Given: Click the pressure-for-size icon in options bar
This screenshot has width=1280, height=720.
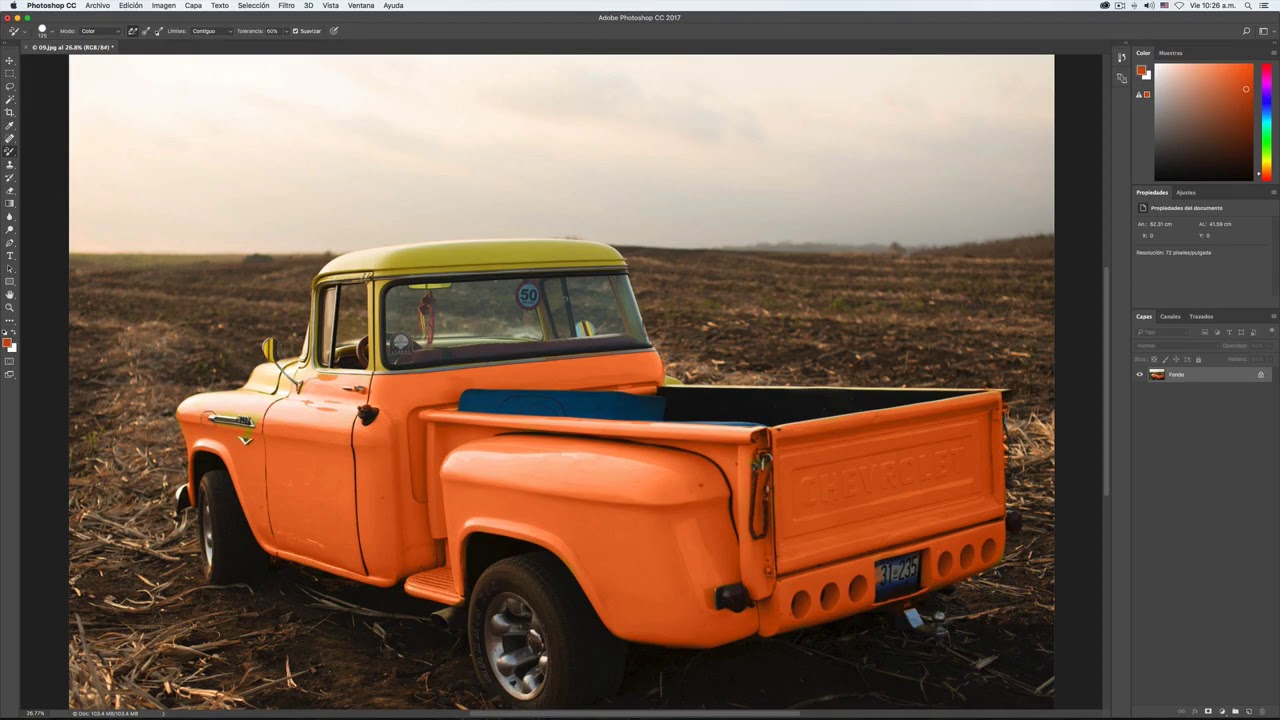Looking at the screenshot, I should (334, 31).
